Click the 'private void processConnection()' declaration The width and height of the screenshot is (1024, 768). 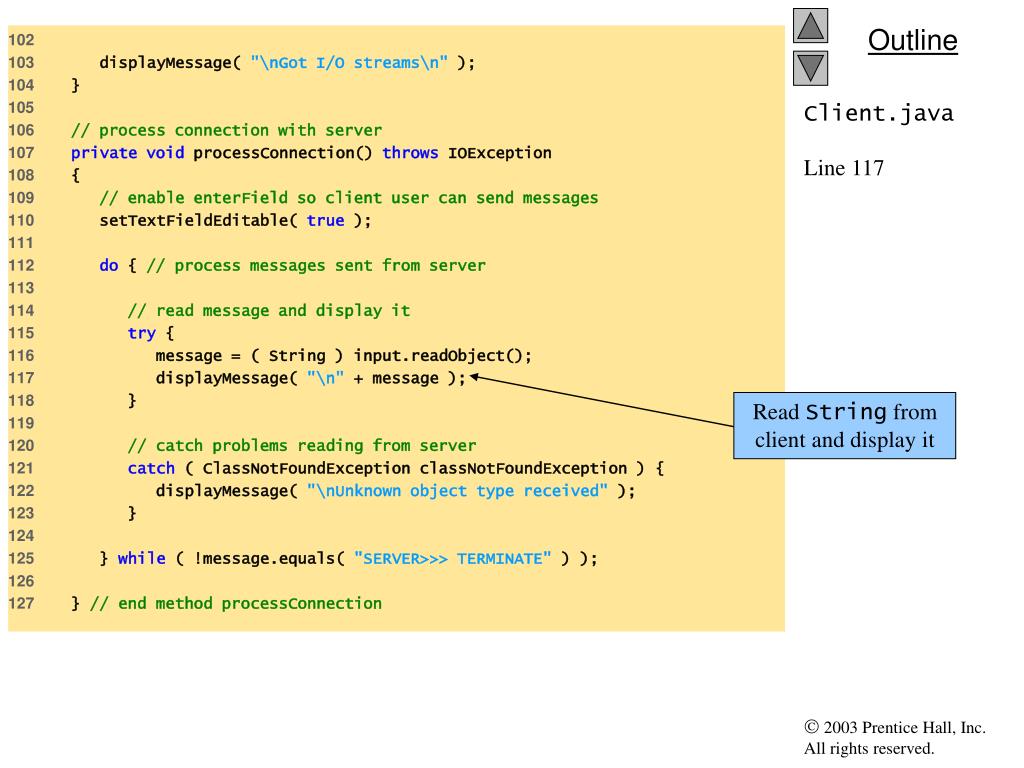(x=311, y=153)
